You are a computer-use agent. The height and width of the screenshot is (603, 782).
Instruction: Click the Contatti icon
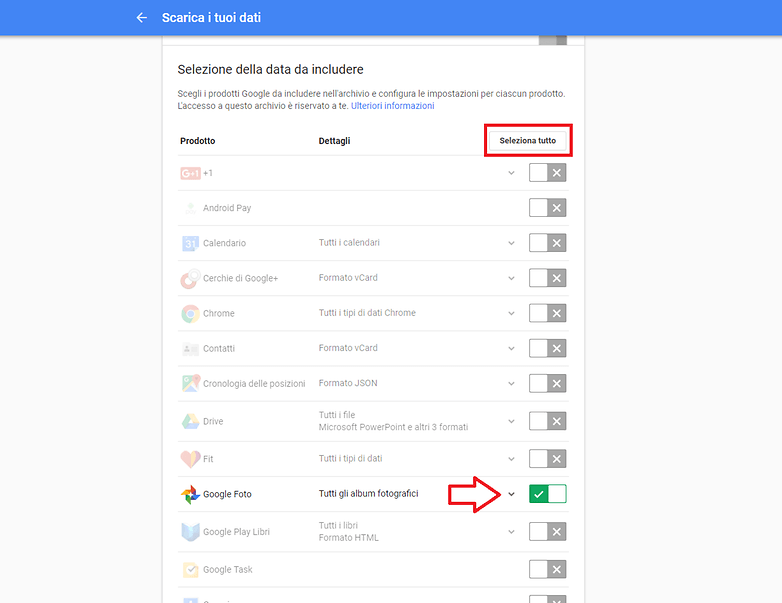[190, 349]
